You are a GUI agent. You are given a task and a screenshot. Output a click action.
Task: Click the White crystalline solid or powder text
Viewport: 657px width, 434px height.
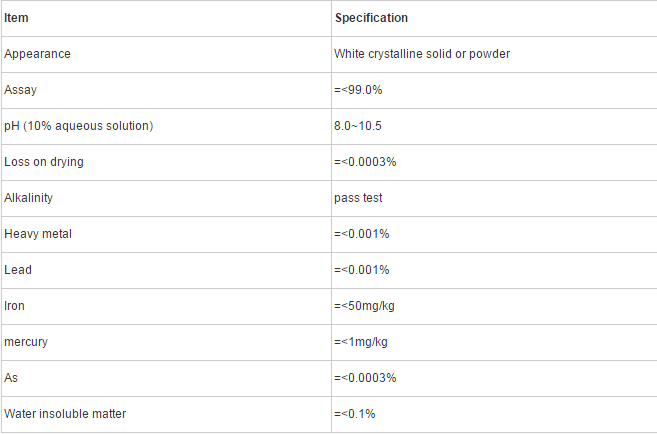[422, 54]
